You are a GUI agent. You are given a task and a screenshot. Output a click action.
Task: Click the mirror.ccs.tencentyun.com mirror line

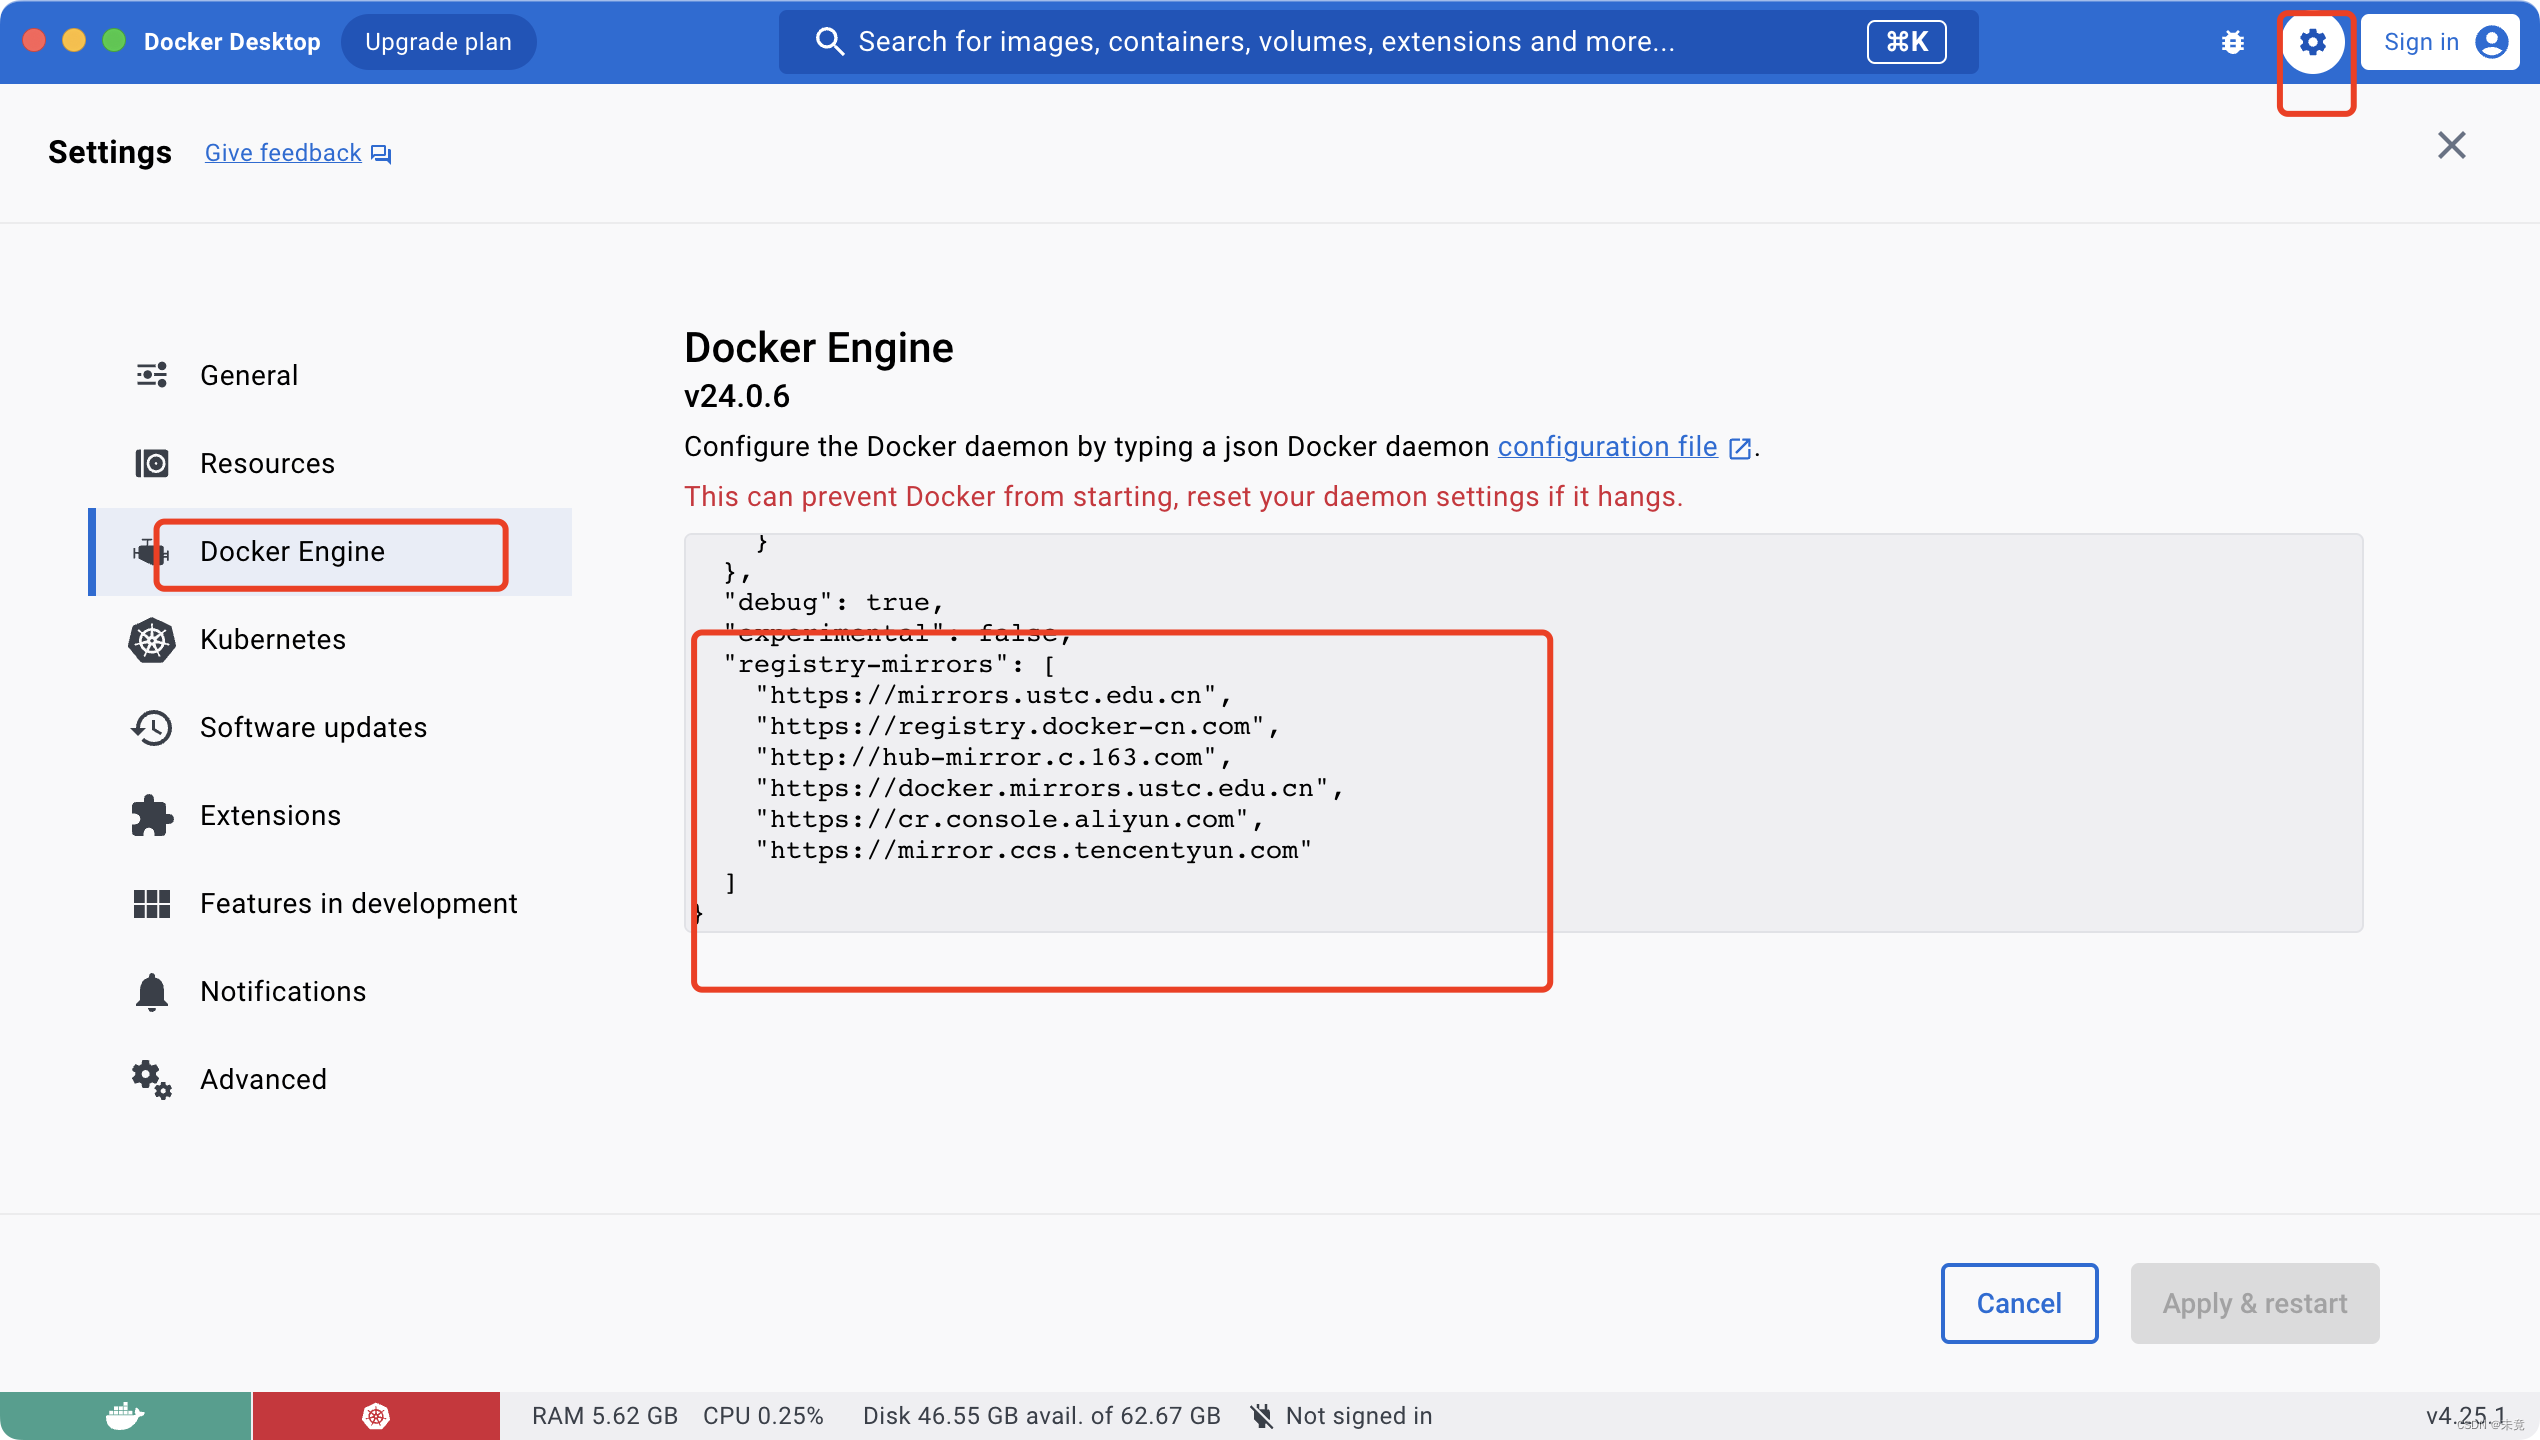point(1033,851)
